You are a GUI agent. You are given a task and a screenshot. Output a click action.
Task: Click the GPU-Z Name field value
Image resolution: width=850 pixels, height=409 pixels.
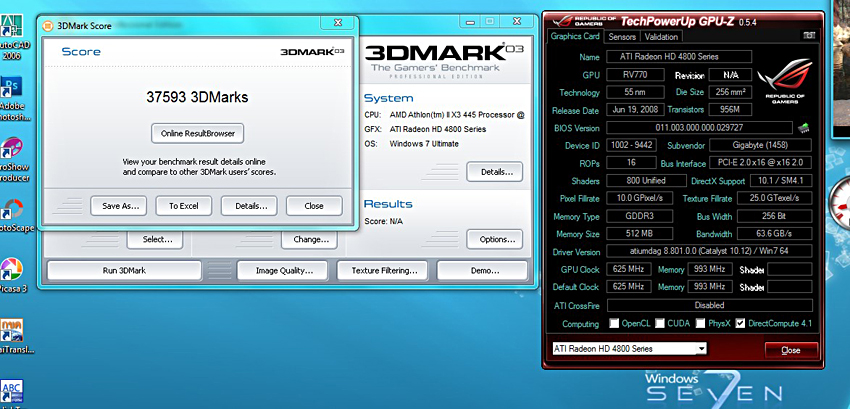tap(678, 56)
